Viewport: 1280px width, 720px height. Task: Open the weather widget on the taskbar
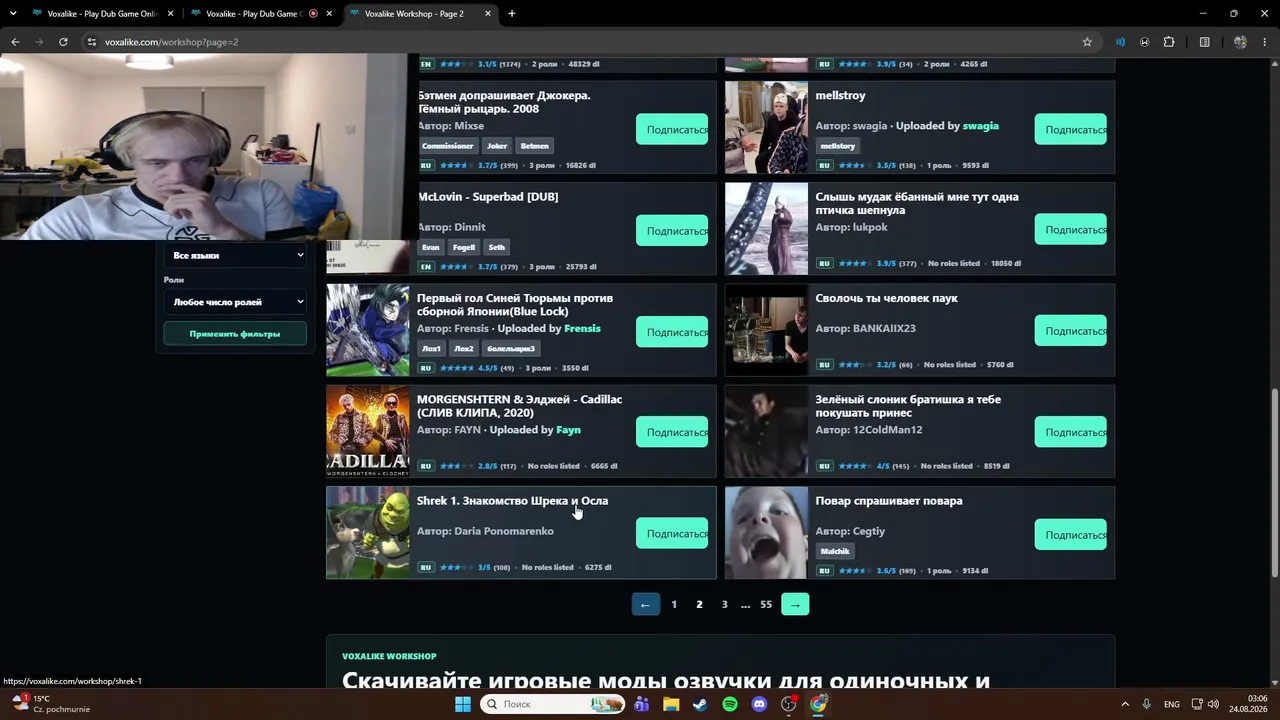coord(50,704)
